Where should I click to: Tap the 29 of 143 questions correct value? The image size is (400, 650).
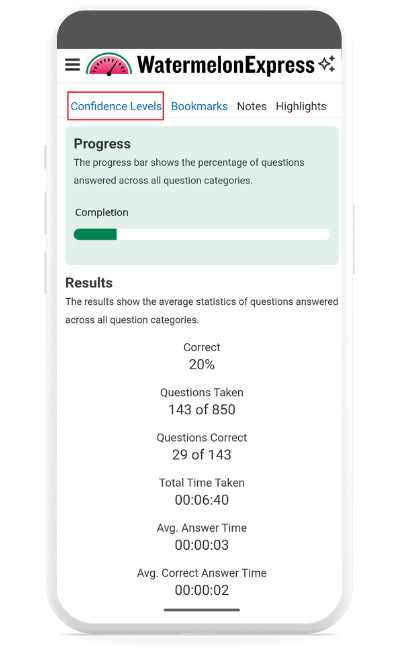(202, 455)
